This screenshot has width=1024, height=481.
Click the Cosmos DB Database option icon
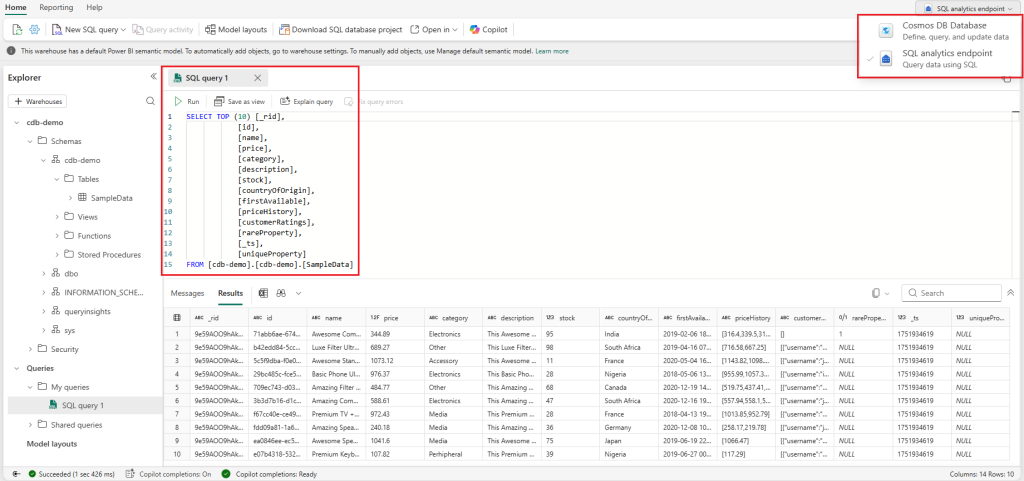point(886,30)
